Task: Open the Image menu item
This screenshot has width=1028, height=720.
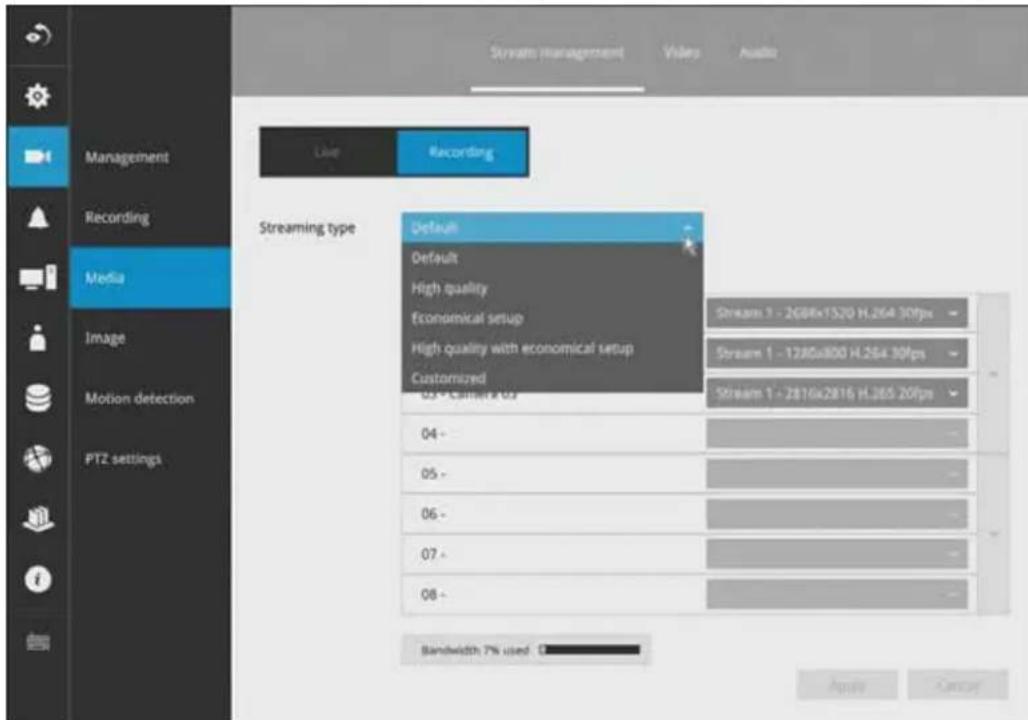Action: point(105,338)
